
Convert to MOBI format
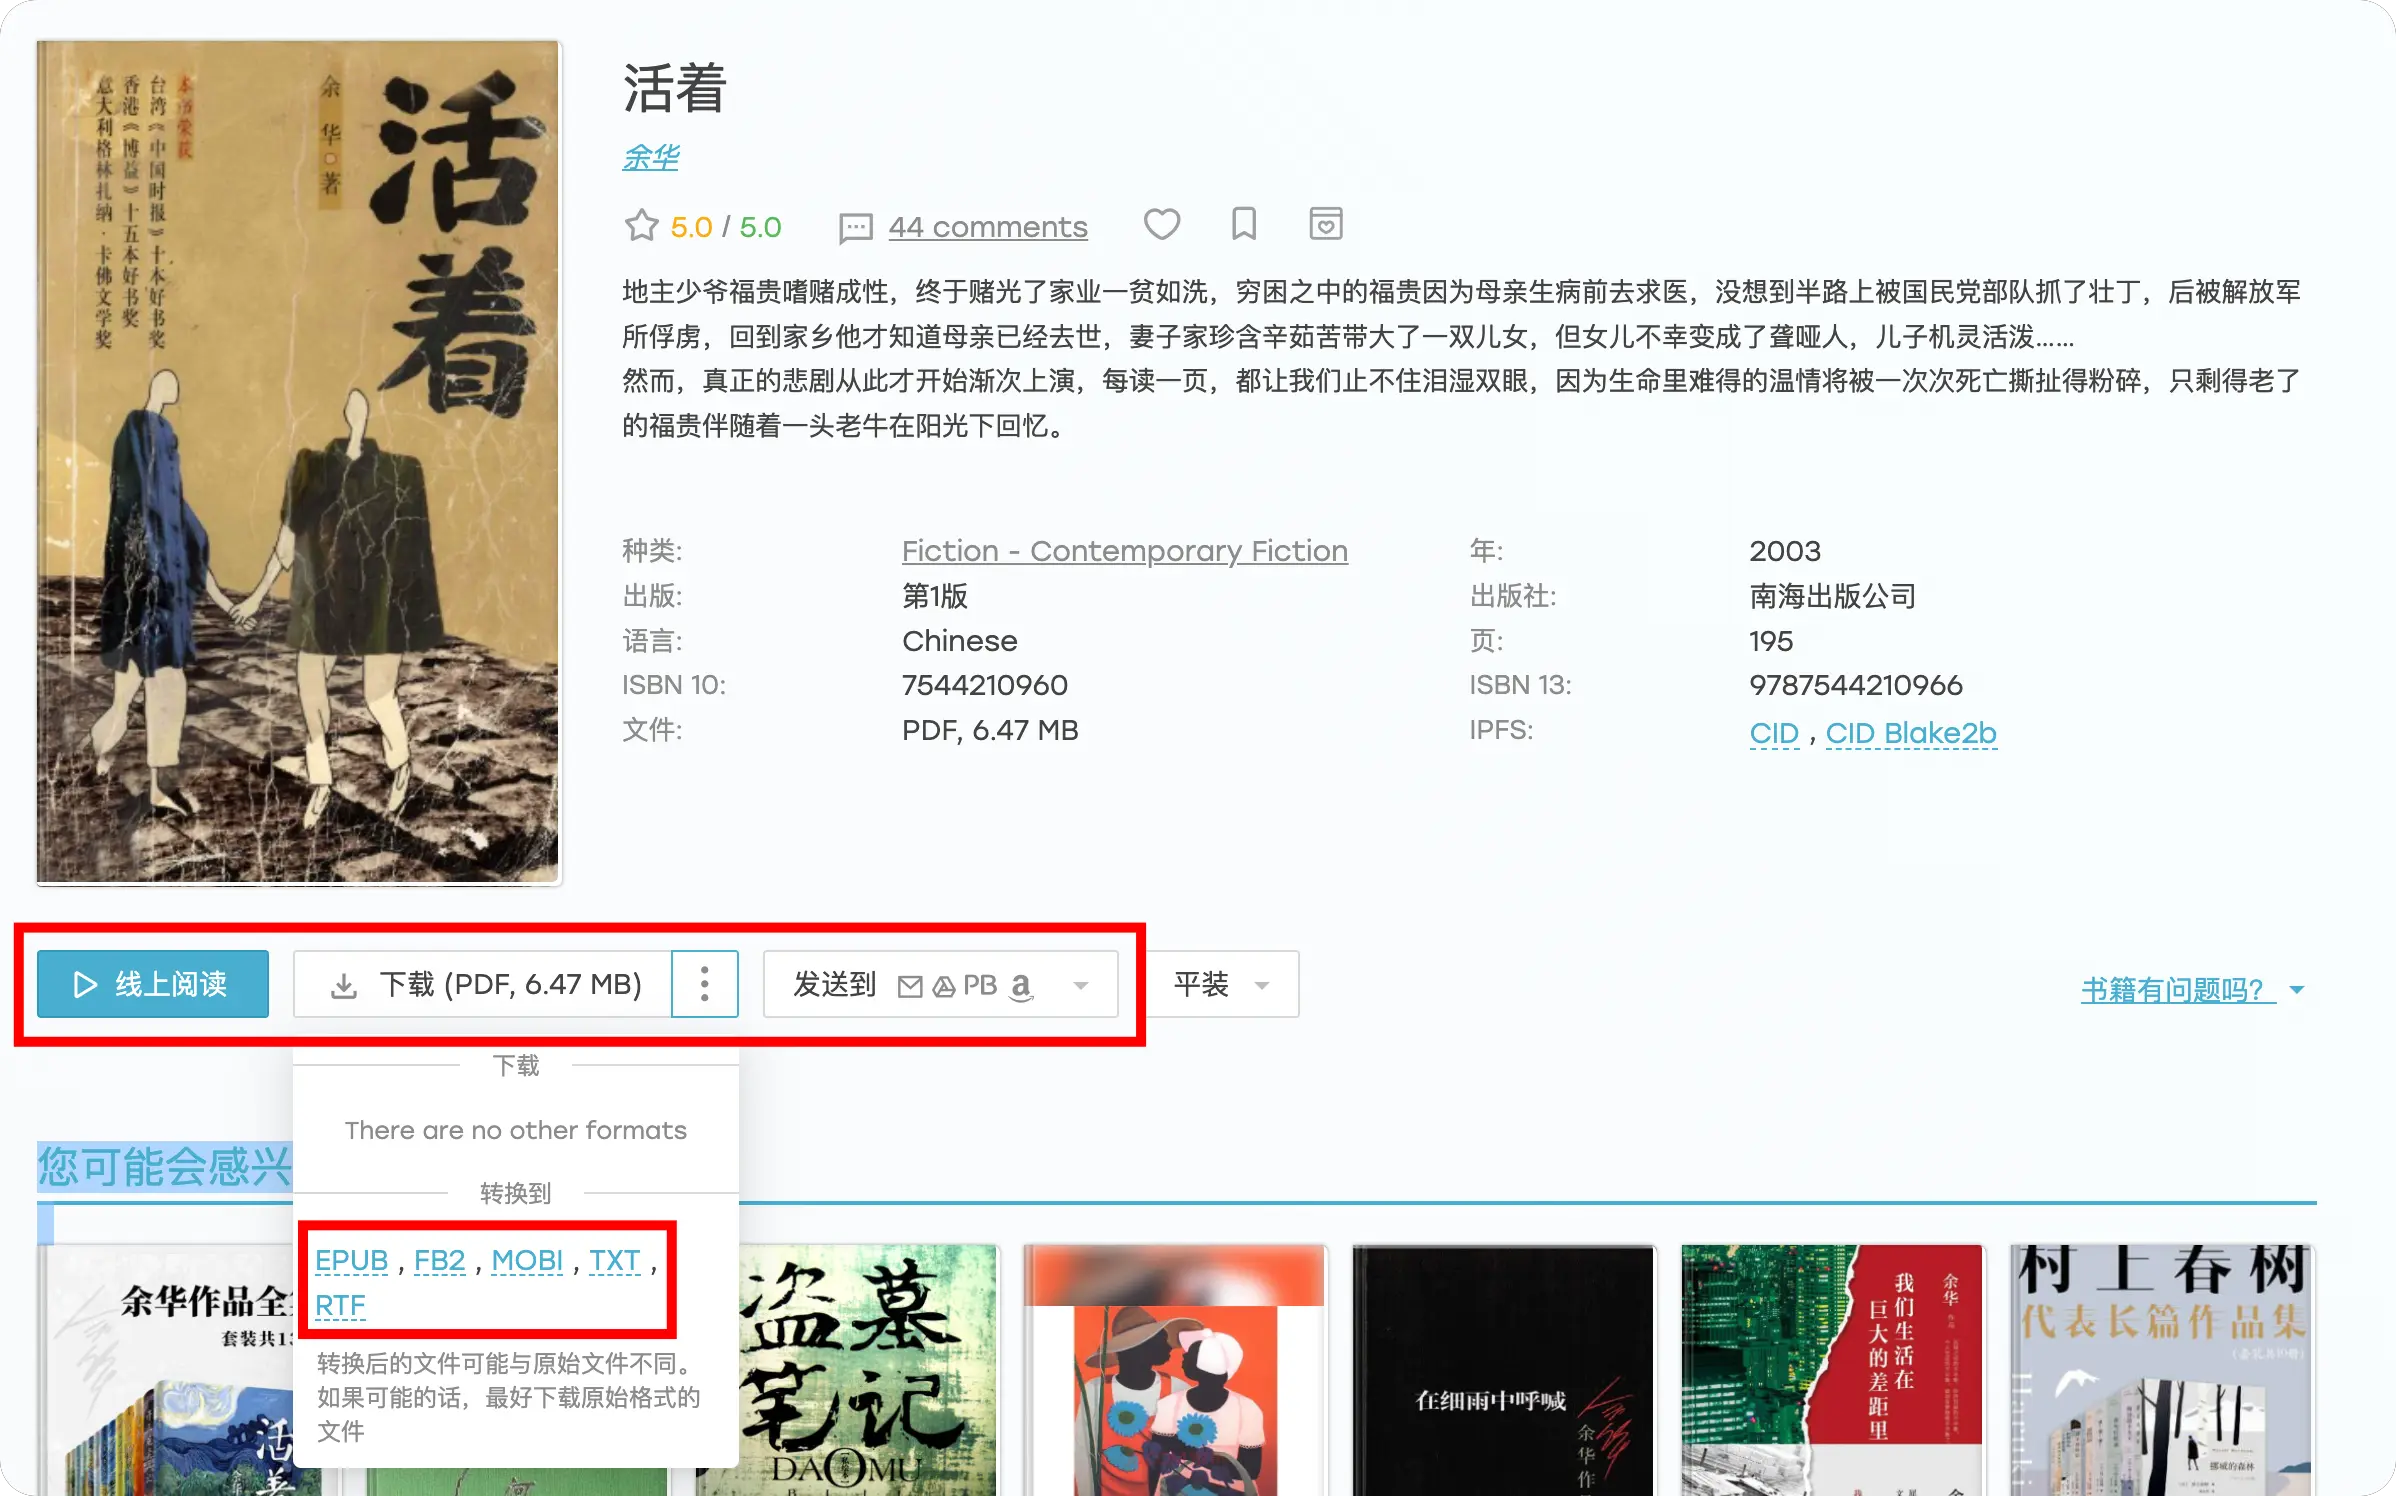(x=527, y=1260)
